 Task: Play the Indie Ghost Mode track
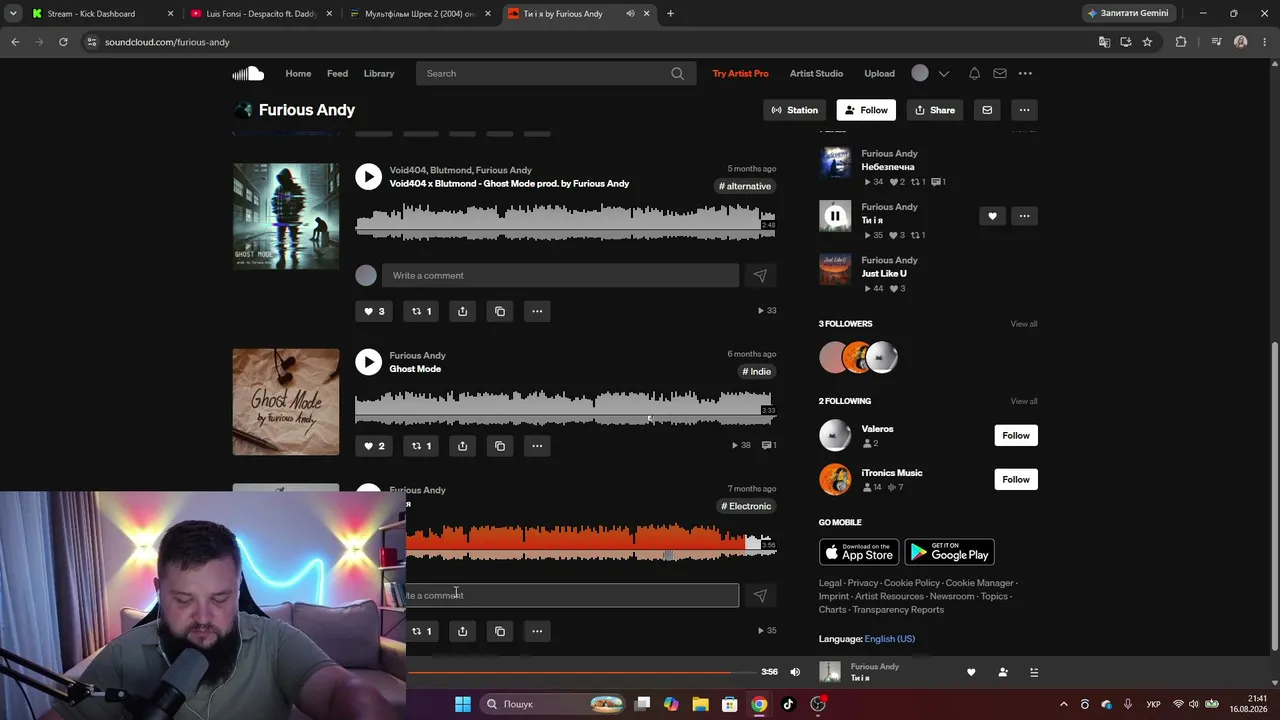368,362
